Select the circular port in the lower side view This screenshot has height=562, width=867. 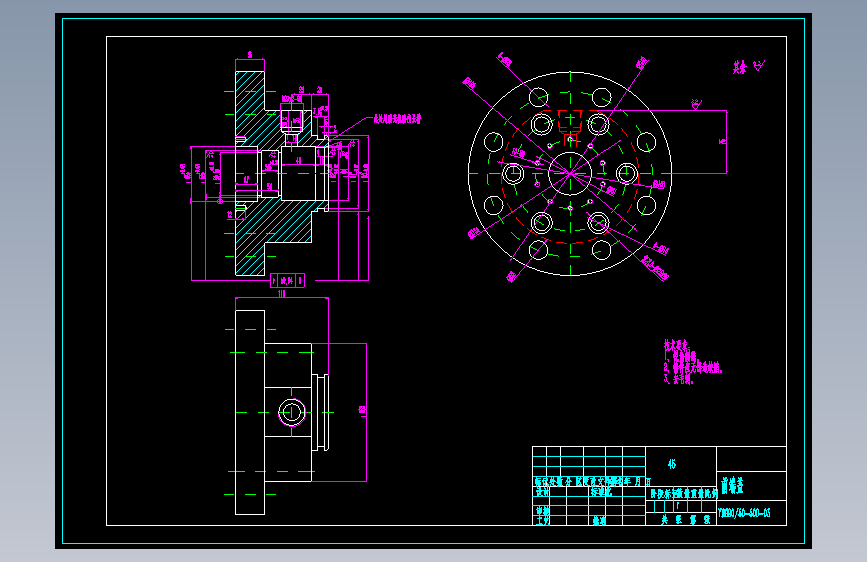click(x=291, y=412)
